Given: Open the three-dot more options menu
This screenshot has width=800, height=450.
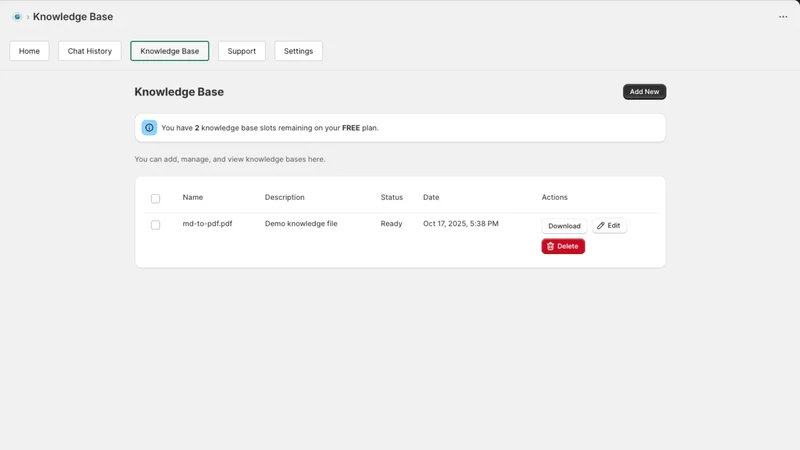Looking at the screenshot, I should point(783,17).
